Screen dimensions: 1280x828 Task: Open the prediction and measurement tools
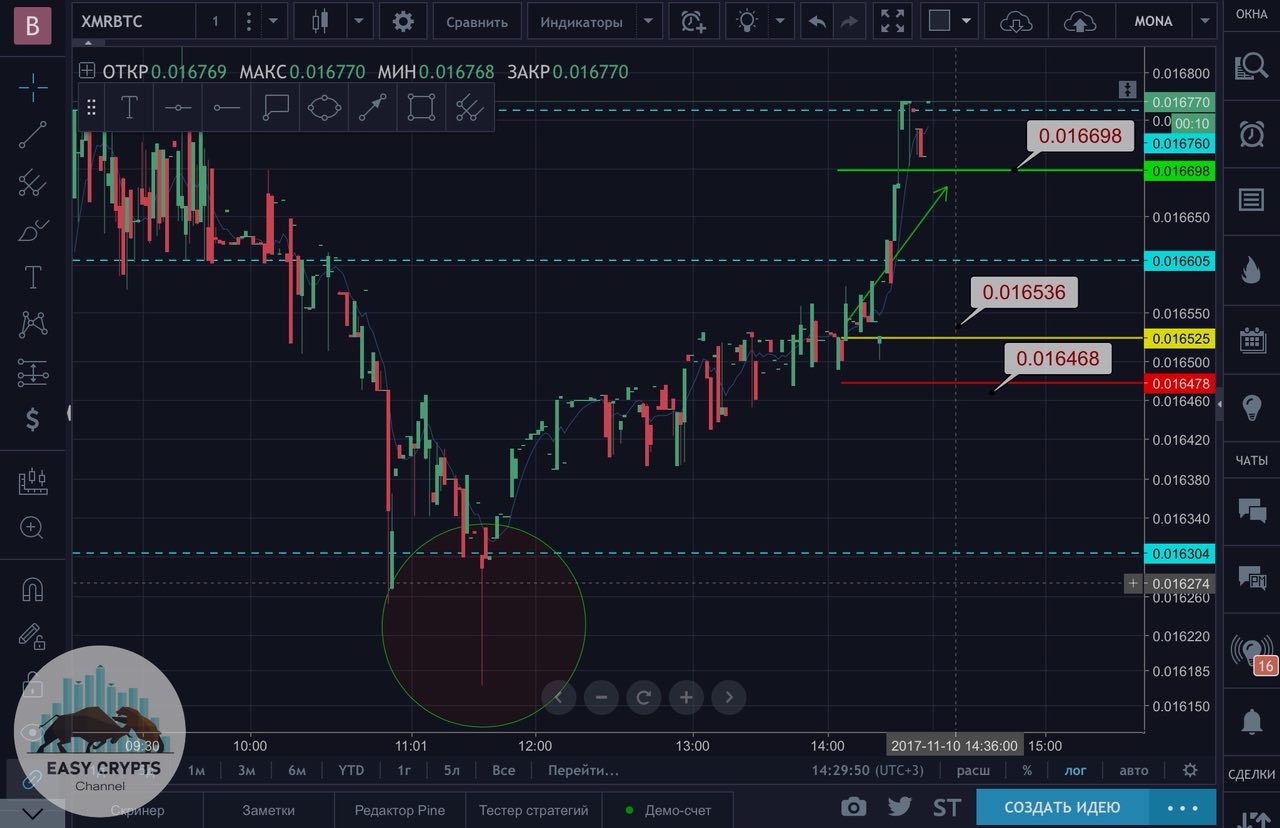tap(33, 373)
